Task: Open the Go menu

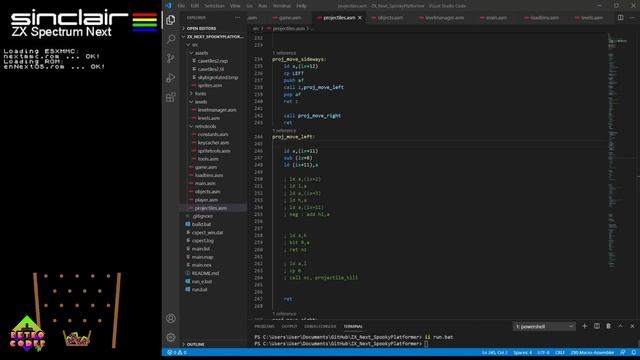Action: 249,6
